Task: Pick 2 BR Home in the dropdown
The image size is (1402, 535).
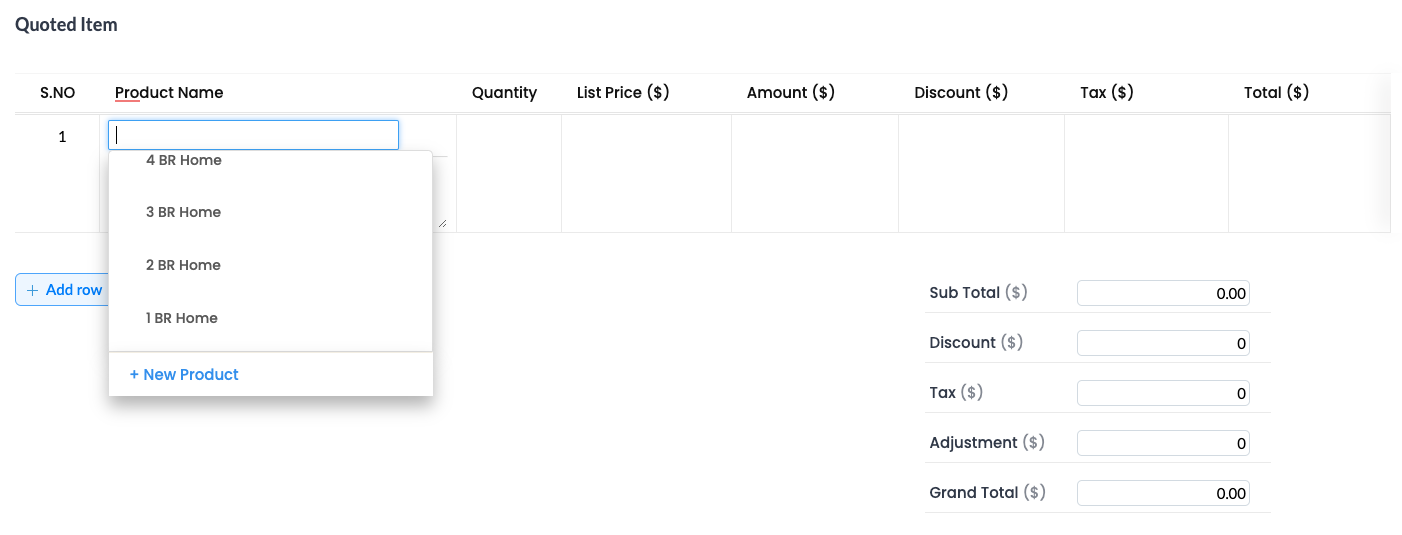Action: [184, 265]
